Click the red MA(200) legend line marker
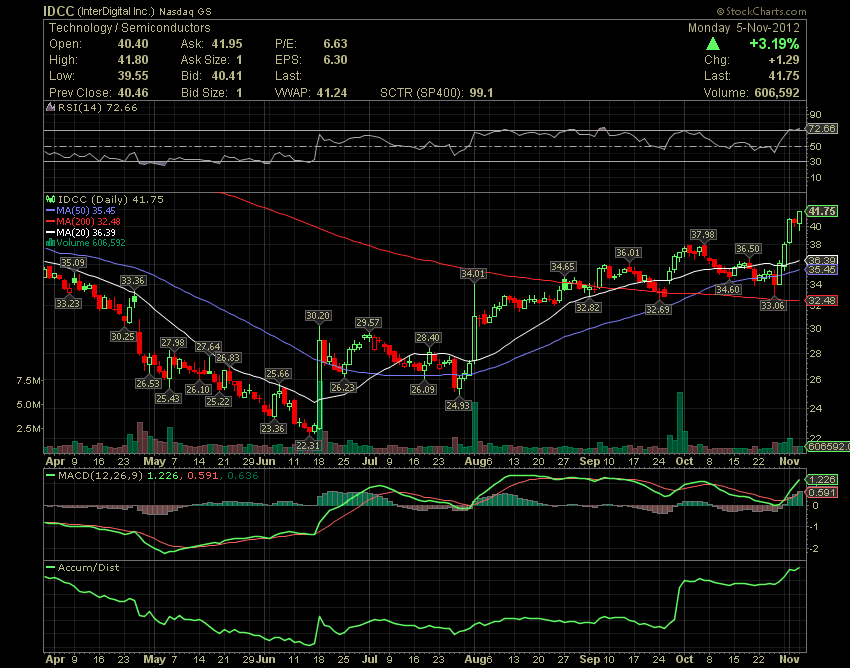850x668 pixels. (51, 221)
